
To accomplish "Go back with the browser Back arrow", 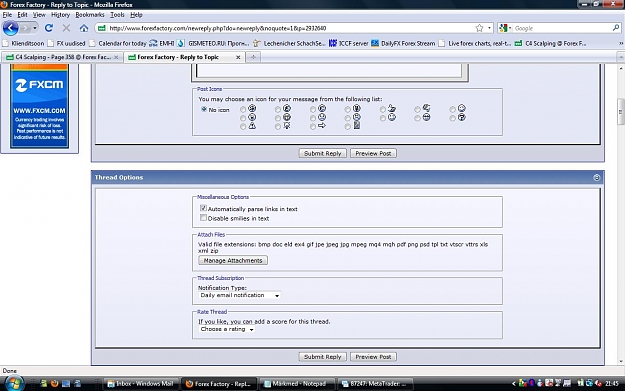I will pyautogui.click(x=10, y=28).
